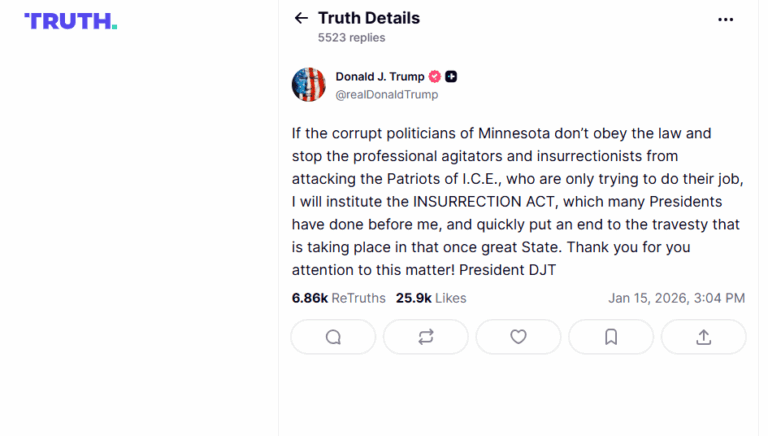This screenshot has width=768, height=436.
Task: Click the reply speech bubble icon
Action: pyautogui.click(x=333, y=337)
